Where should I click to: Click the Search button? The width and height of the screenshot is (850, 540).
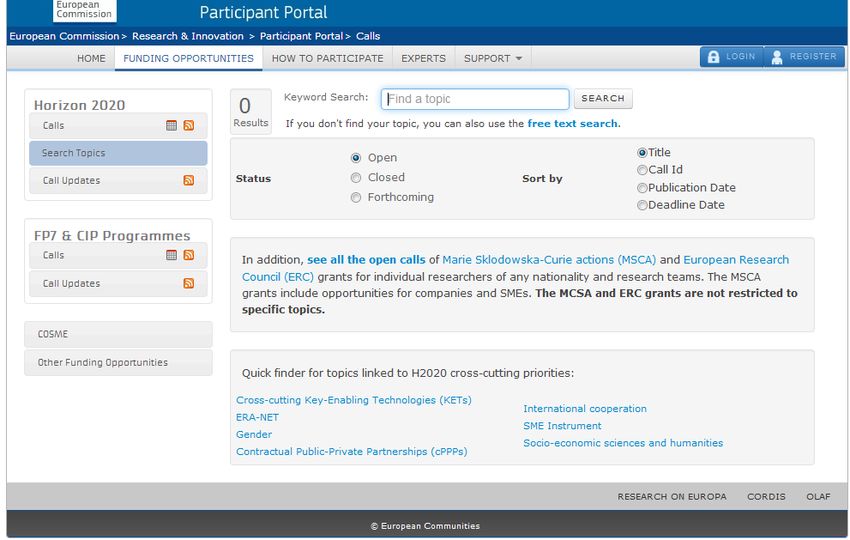coord(603,99)
